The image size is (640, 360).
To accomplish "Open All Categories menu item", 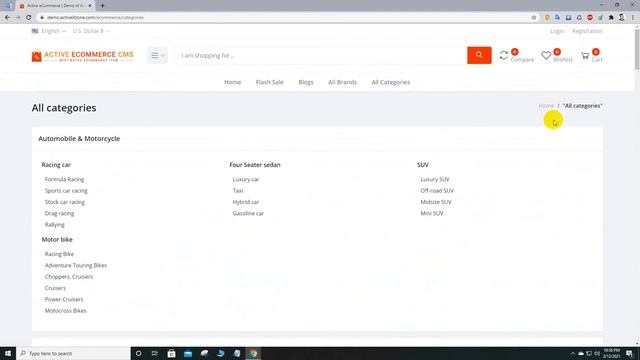I will [x=391, y=82].
